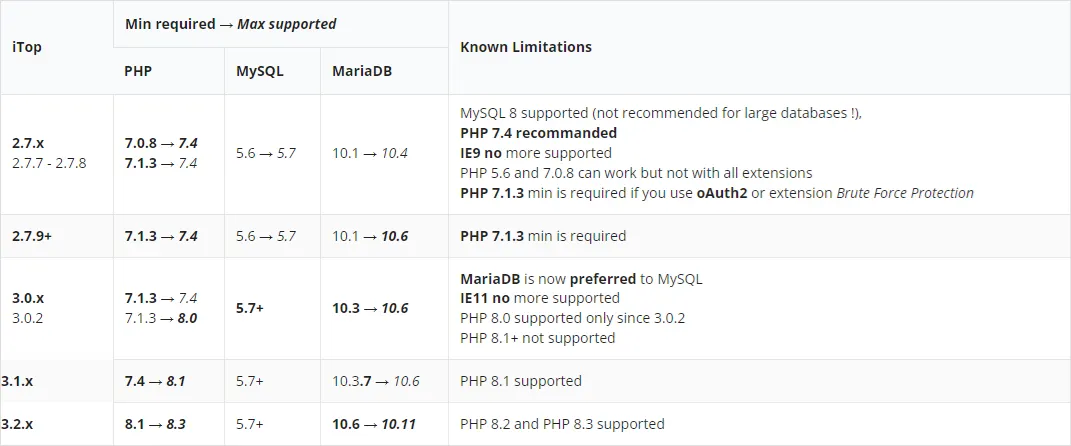
Task: Click 'PHP 8.1 supported' text
Action: 520,381
